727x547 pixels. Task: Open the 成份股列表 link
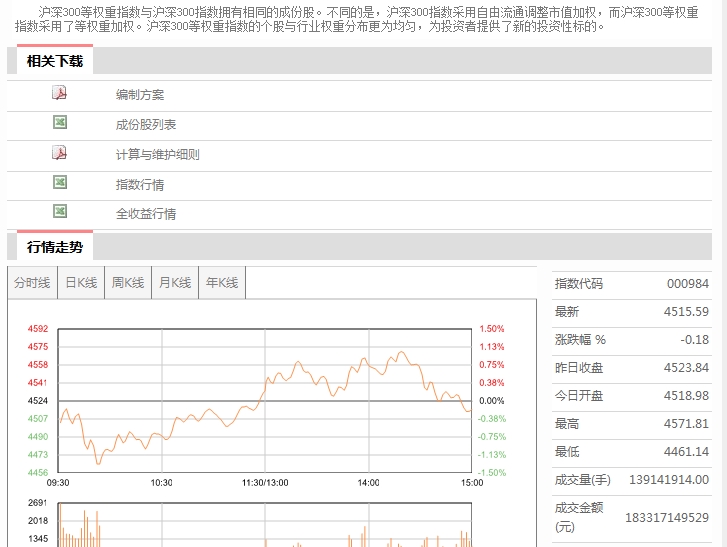(x=146, y=125)
